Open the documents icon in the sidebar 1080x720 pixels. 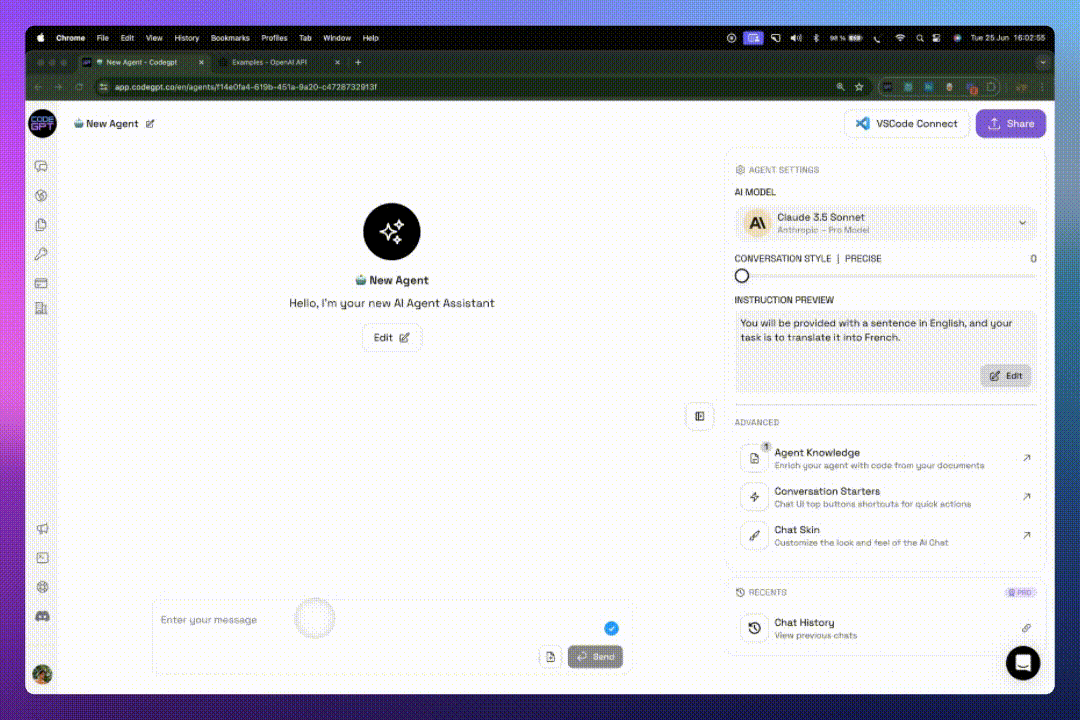click(41, 225)
